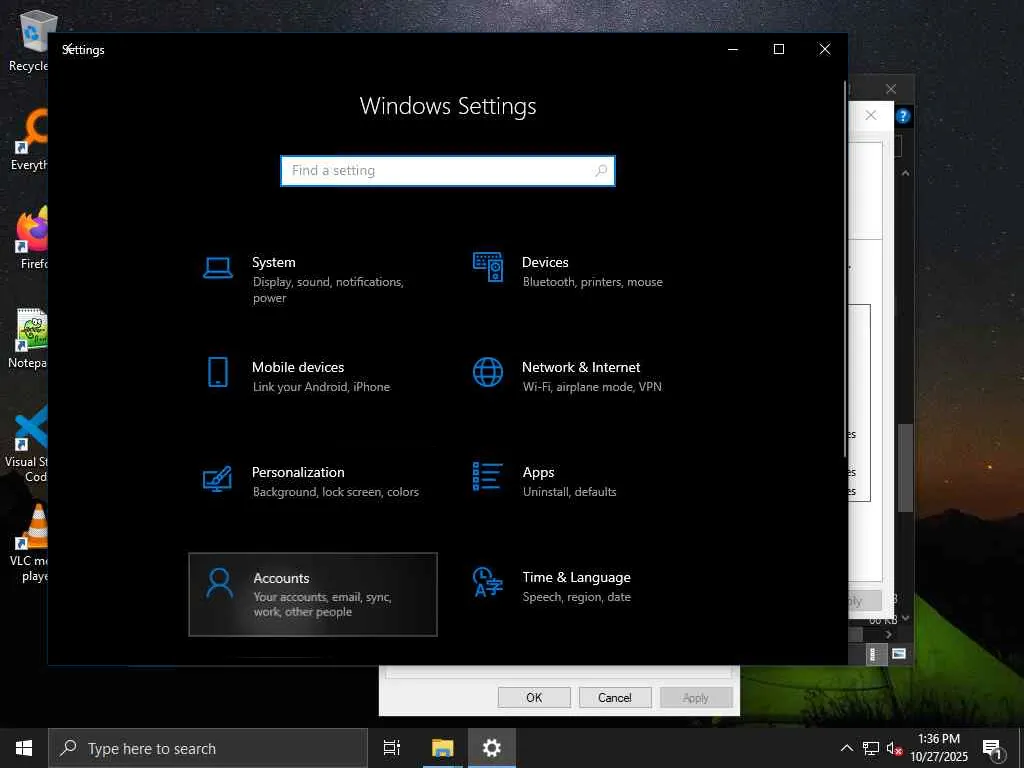1024x768 pixels.
Task: Open the notification center icon
Action: point(993,748)
